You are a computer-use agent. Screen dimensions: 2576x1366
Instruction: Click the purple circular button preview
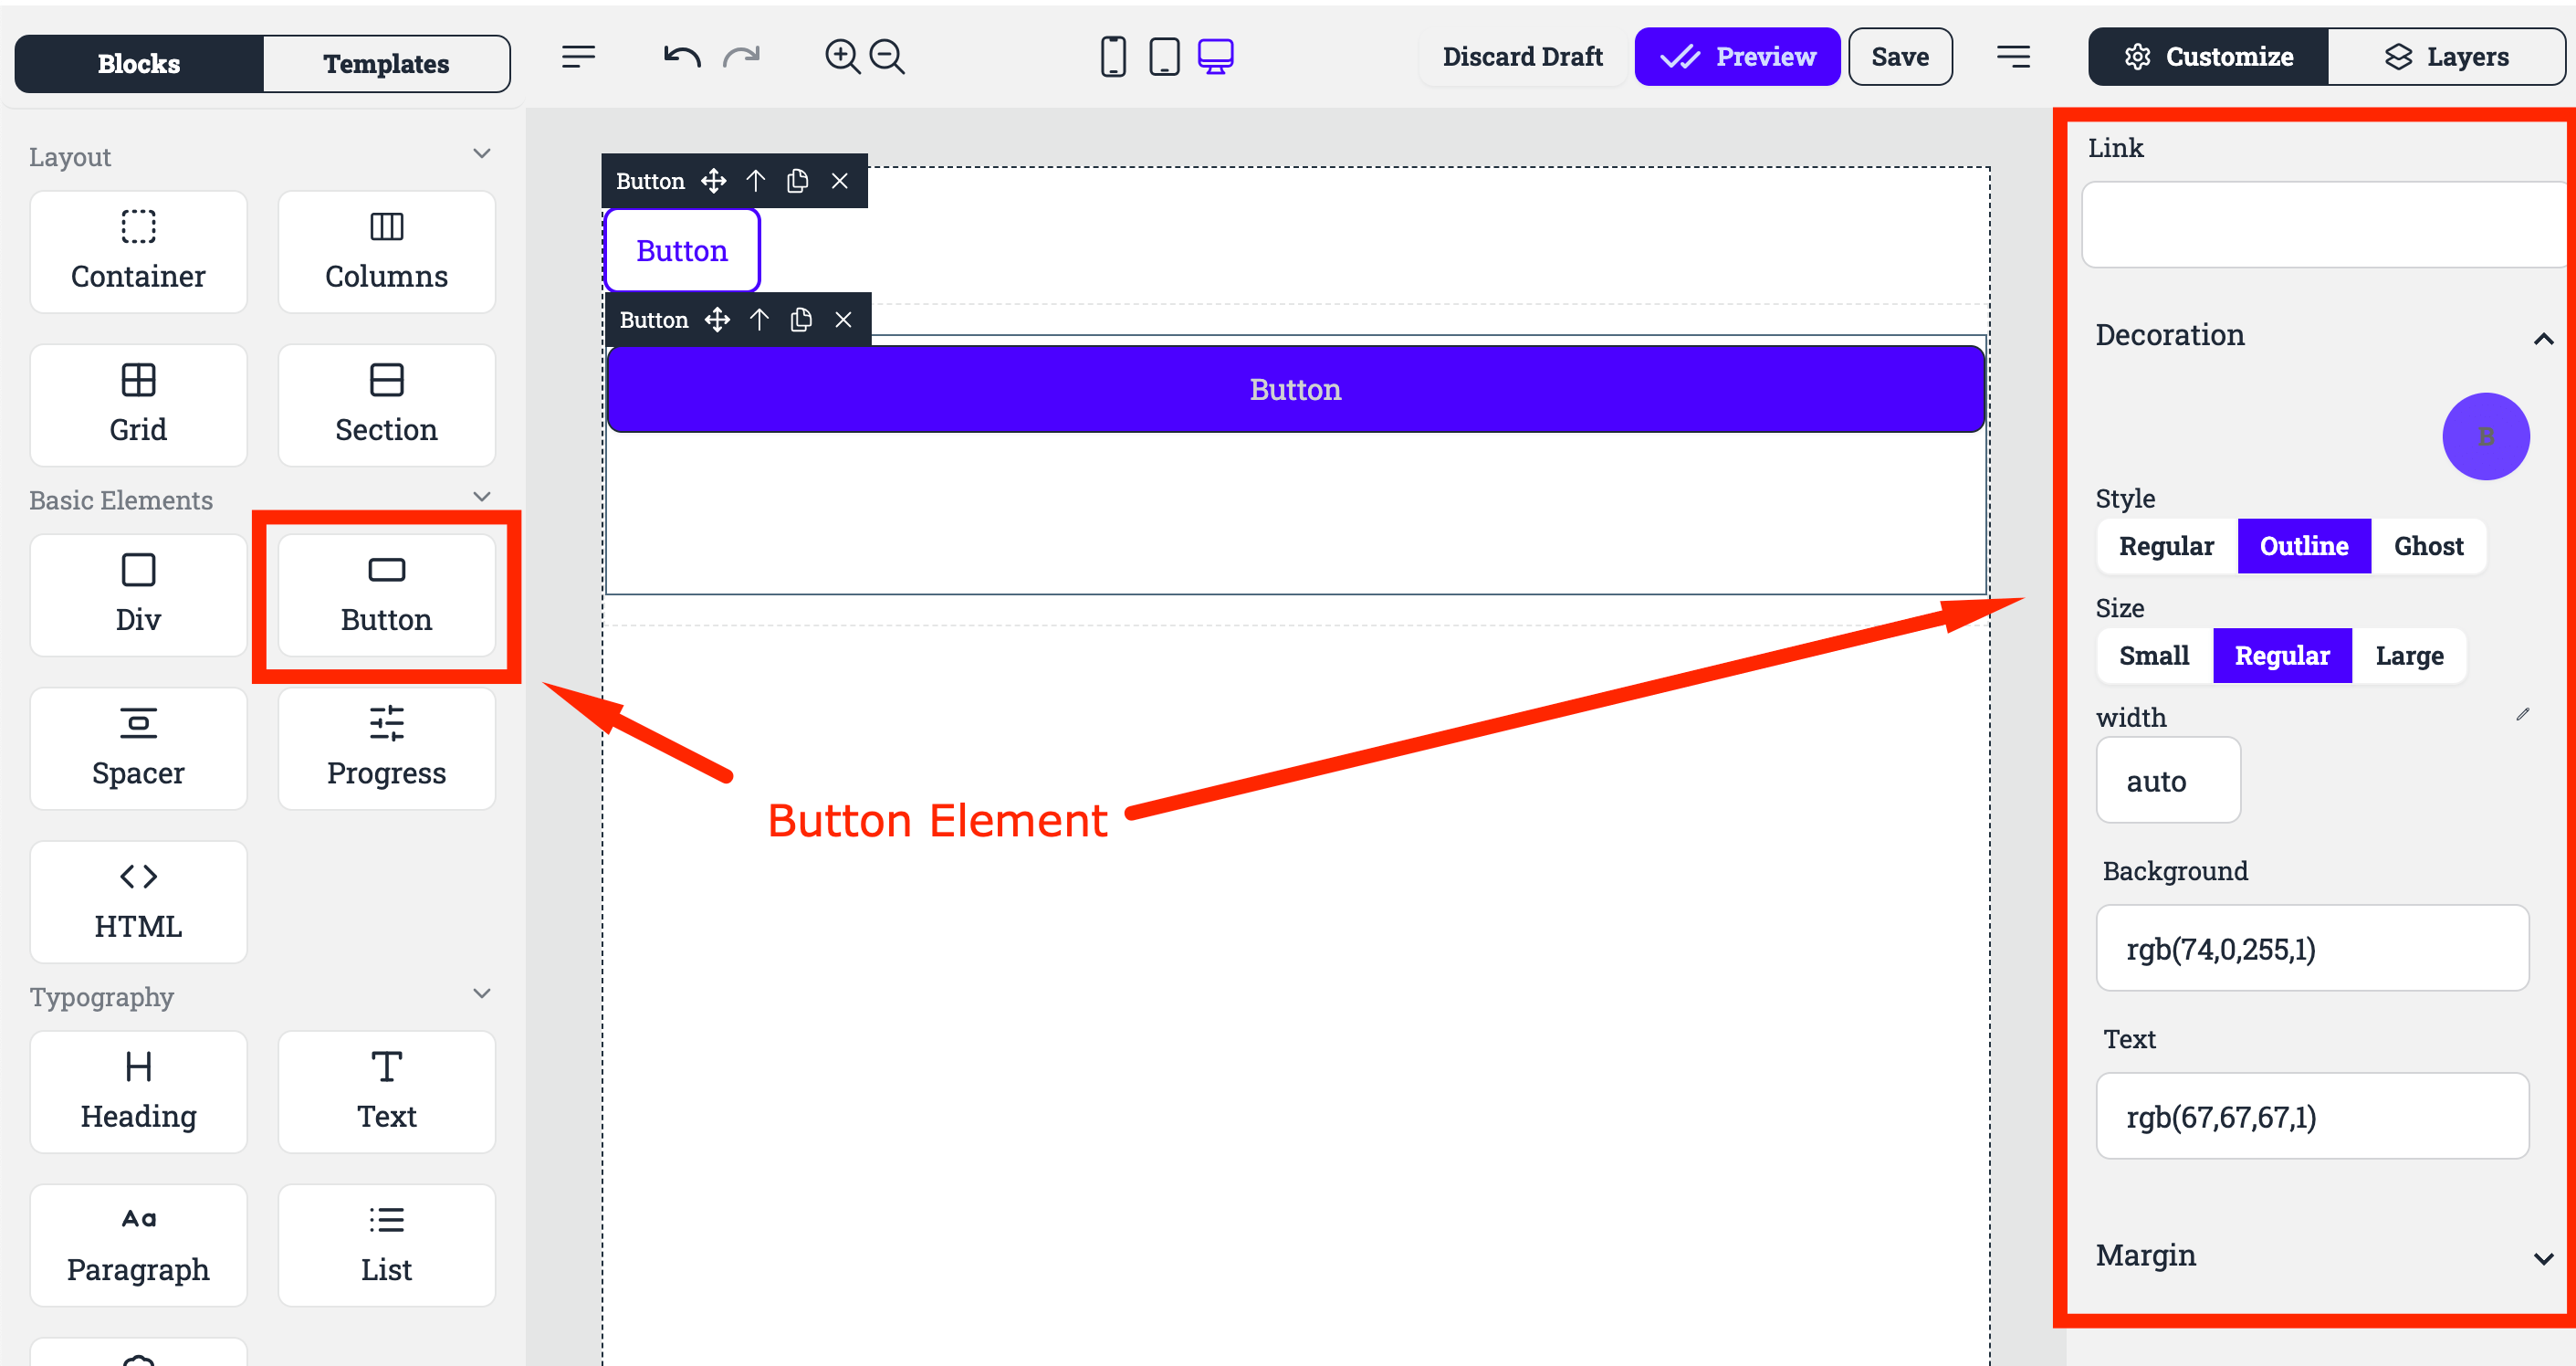coord(2486,436)
